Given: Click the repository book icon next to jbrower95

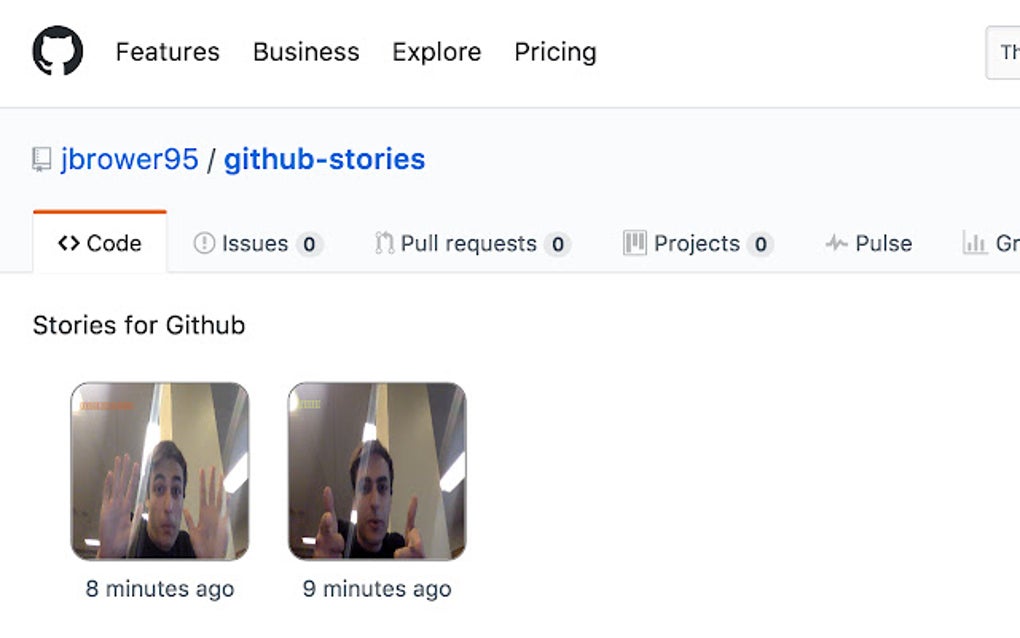Looking at the screenshot, I should point(41,157).
